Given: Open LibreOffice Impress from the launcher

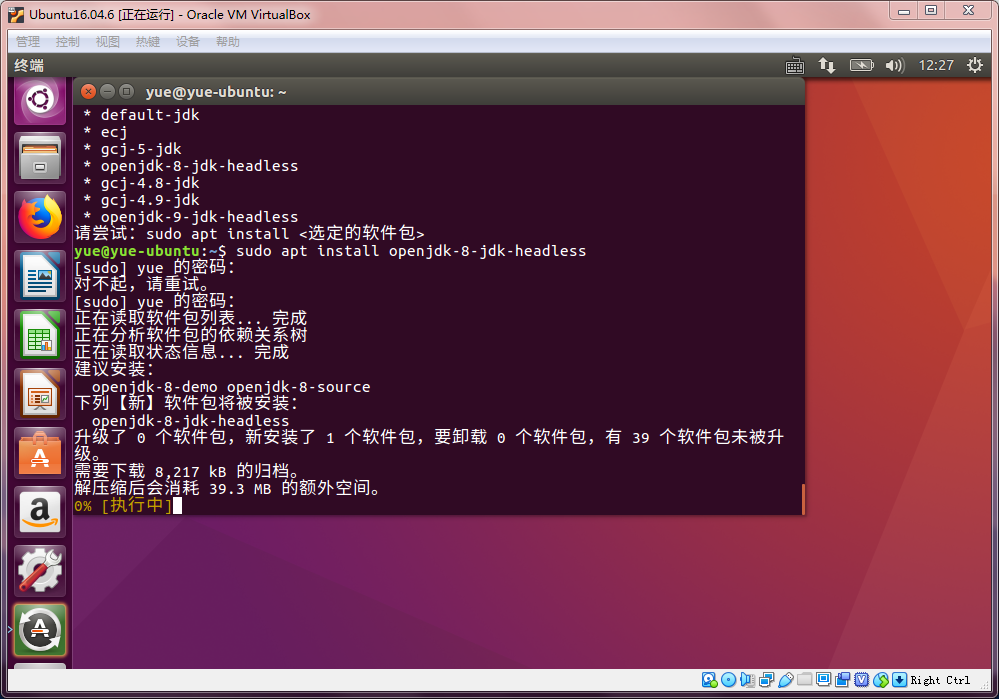Looking at the screenshot, I should [x=40, y=394].
